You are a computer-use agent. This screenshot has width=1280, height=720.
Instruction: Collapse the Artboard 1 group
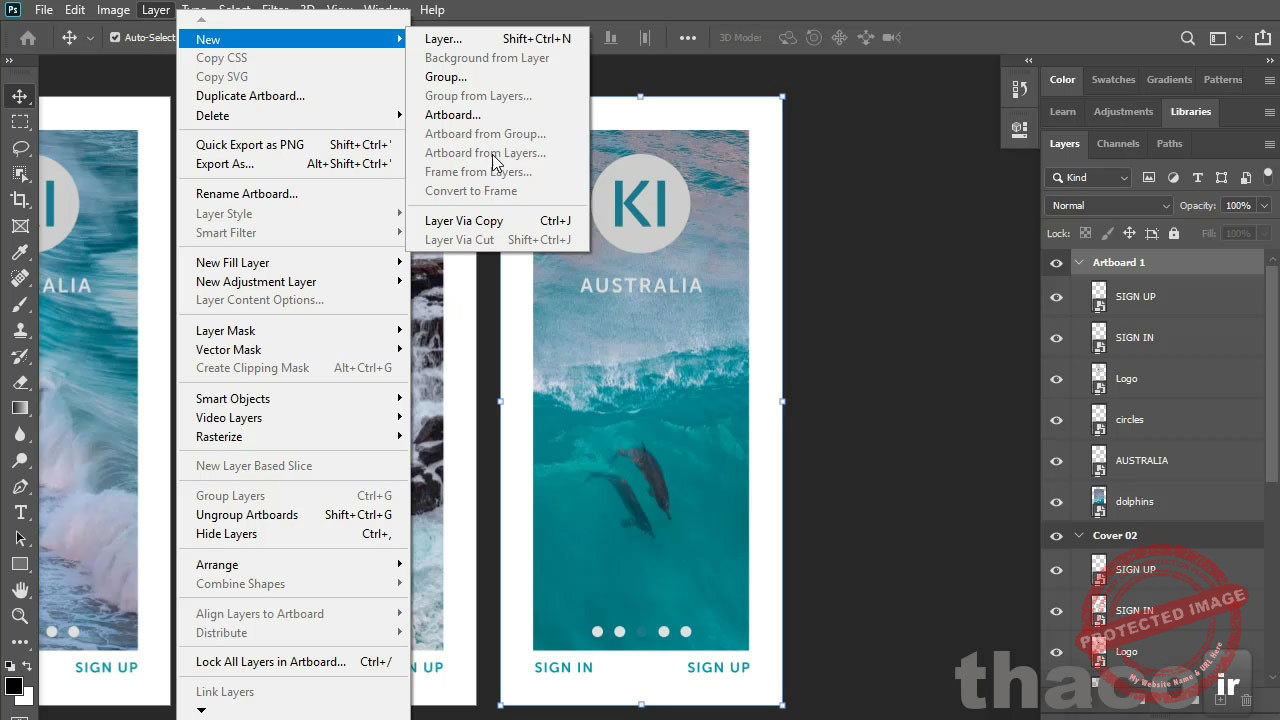pyautogui.click(x=1078, y=262)
